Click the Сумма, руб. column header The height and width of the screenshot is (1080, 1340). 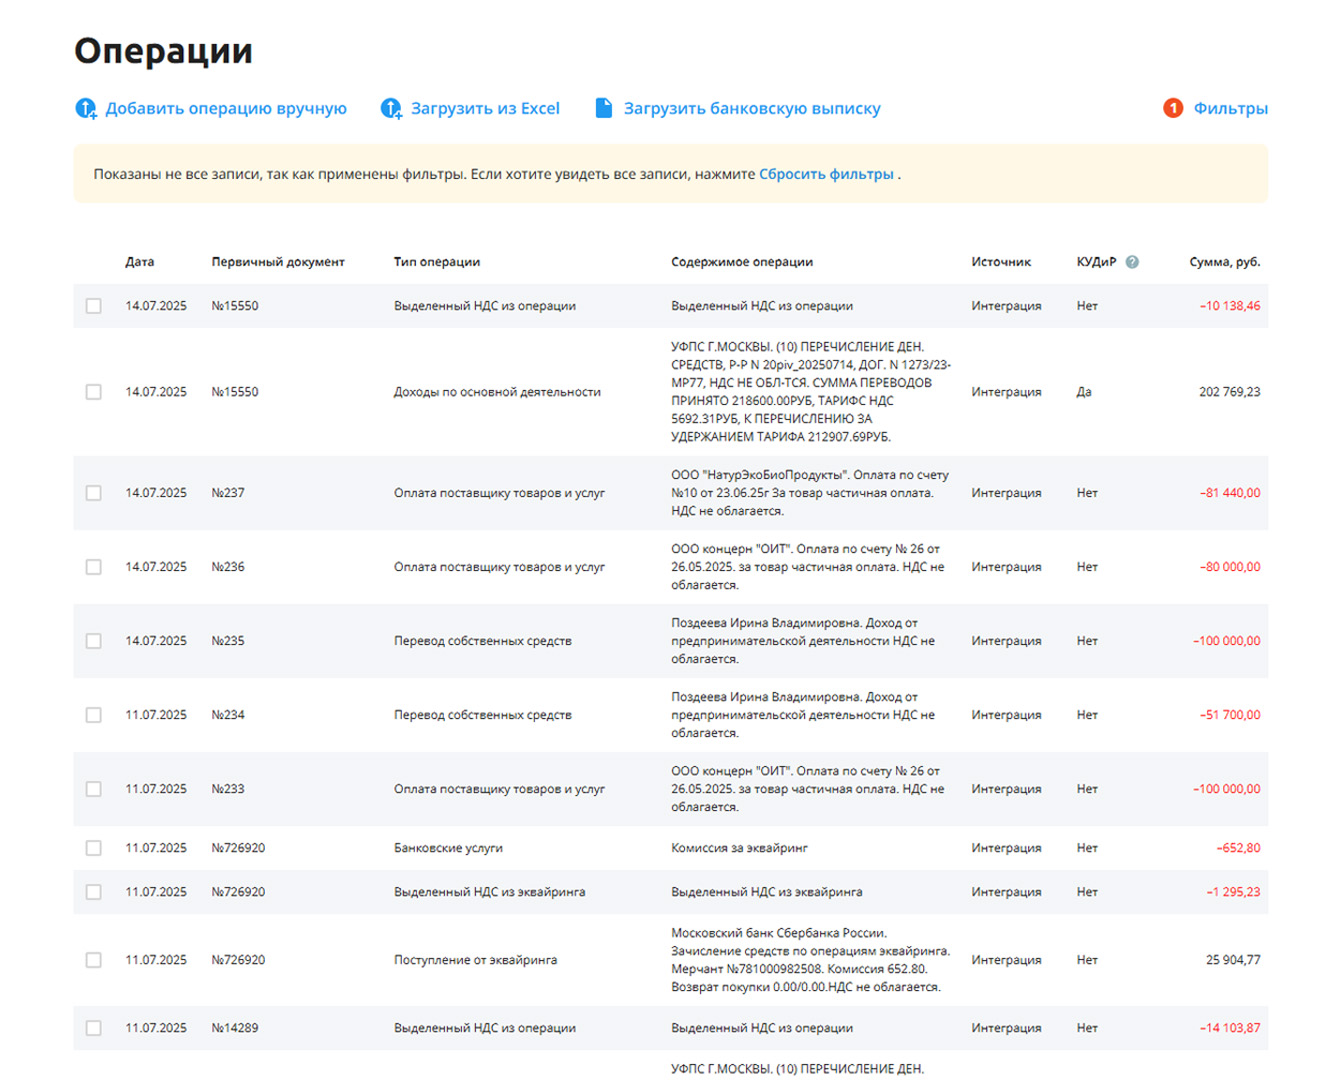tap(1224, 262)
